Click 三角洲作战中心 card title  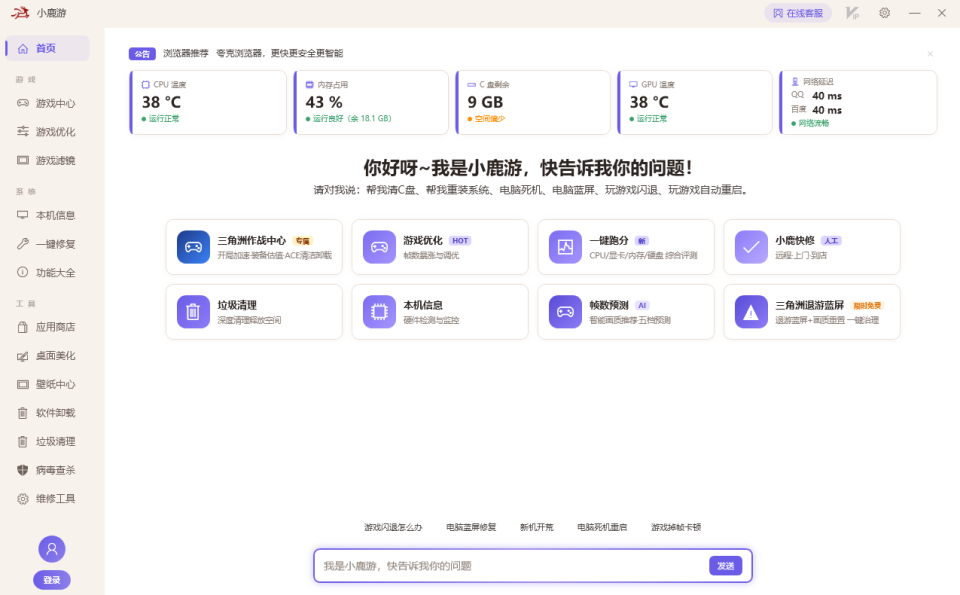252,241
